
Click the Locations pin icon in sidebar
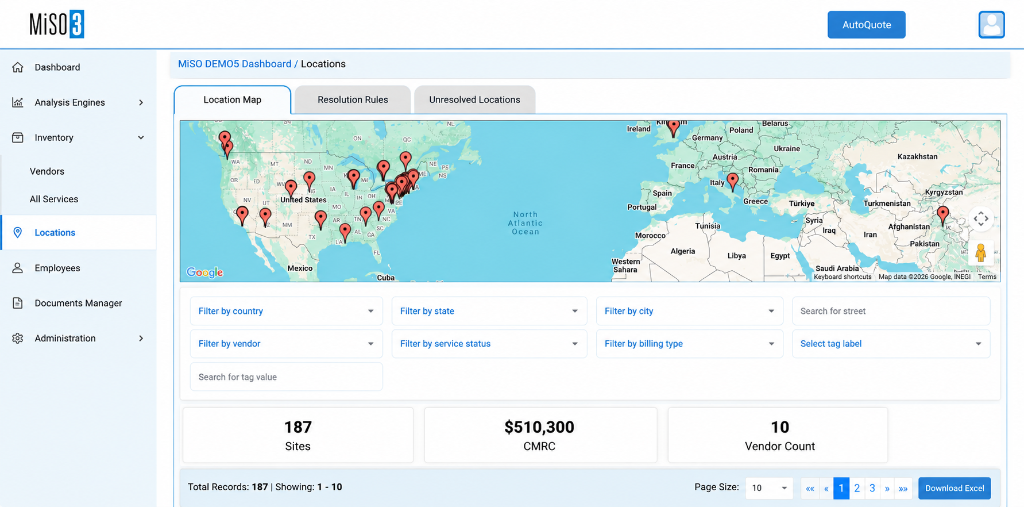click(x=18, y=233)
